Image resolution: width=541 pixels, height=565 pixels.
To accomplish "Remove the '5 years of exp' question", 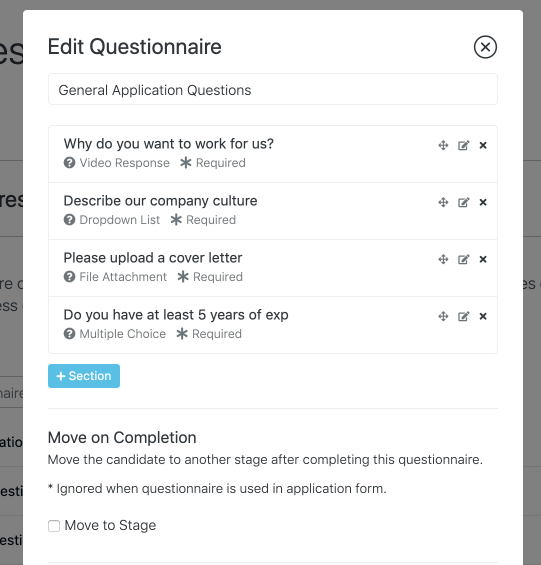I will coord(483,316).
